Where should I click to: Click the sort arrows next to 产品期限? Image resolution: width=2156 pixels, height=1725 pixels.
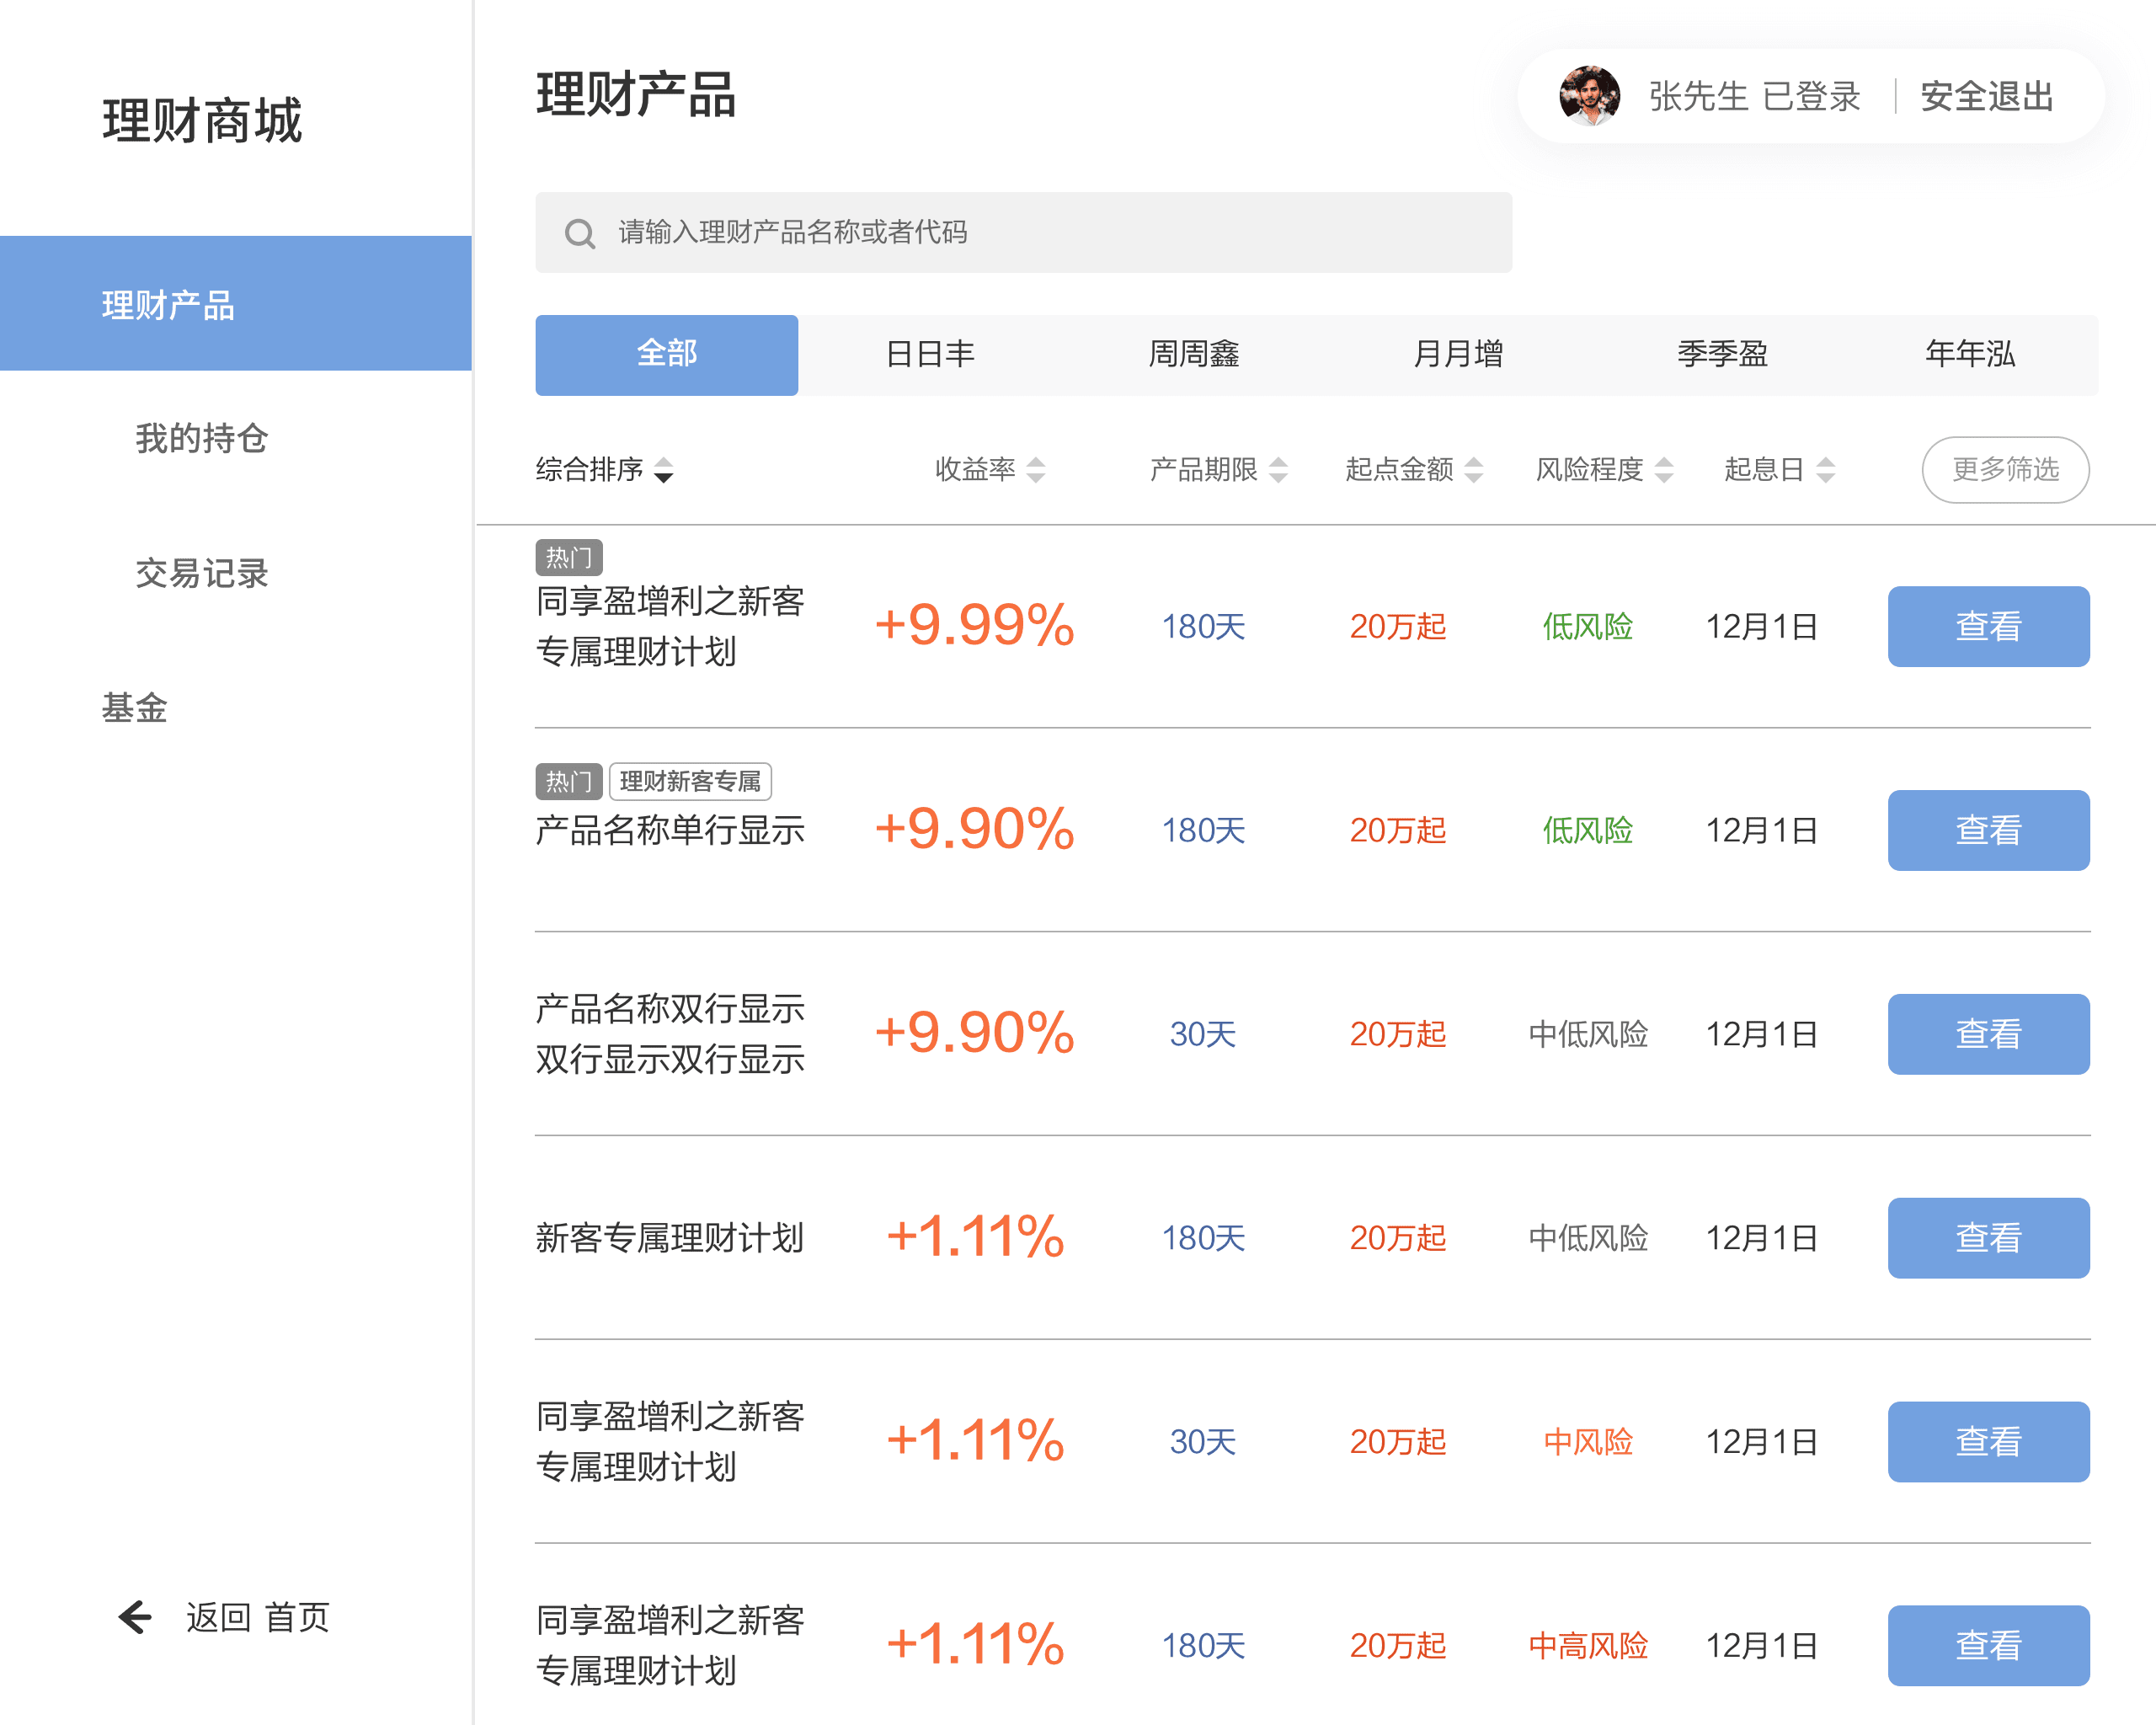point(1278,469)
